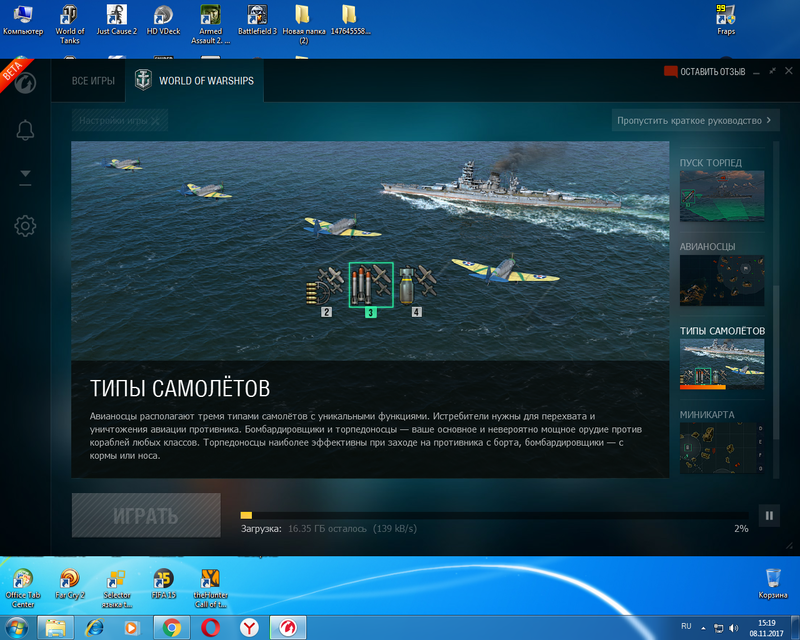Select the 147645558 folder on desktop
The width and height of the screenshot is (800, 640).
[x=350, y=21]
